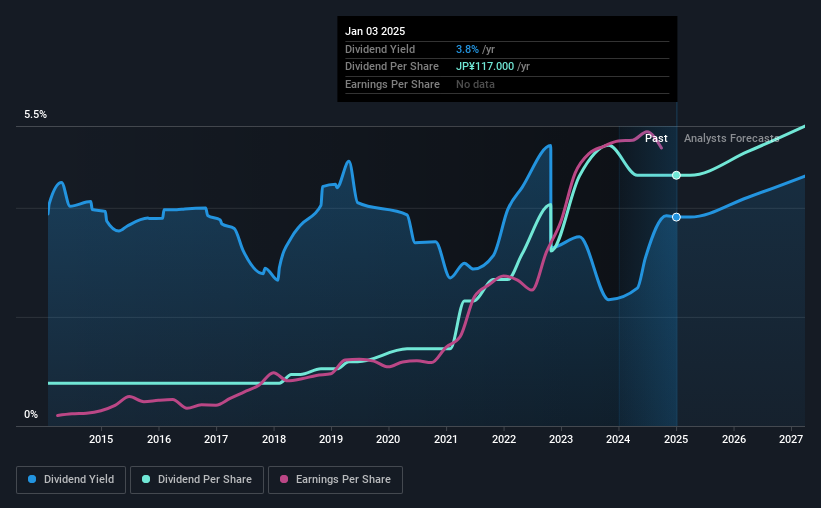The image size is (821, 508).
Task: Click the 2017 x-axis label
Action: click(x=216, y=439)
